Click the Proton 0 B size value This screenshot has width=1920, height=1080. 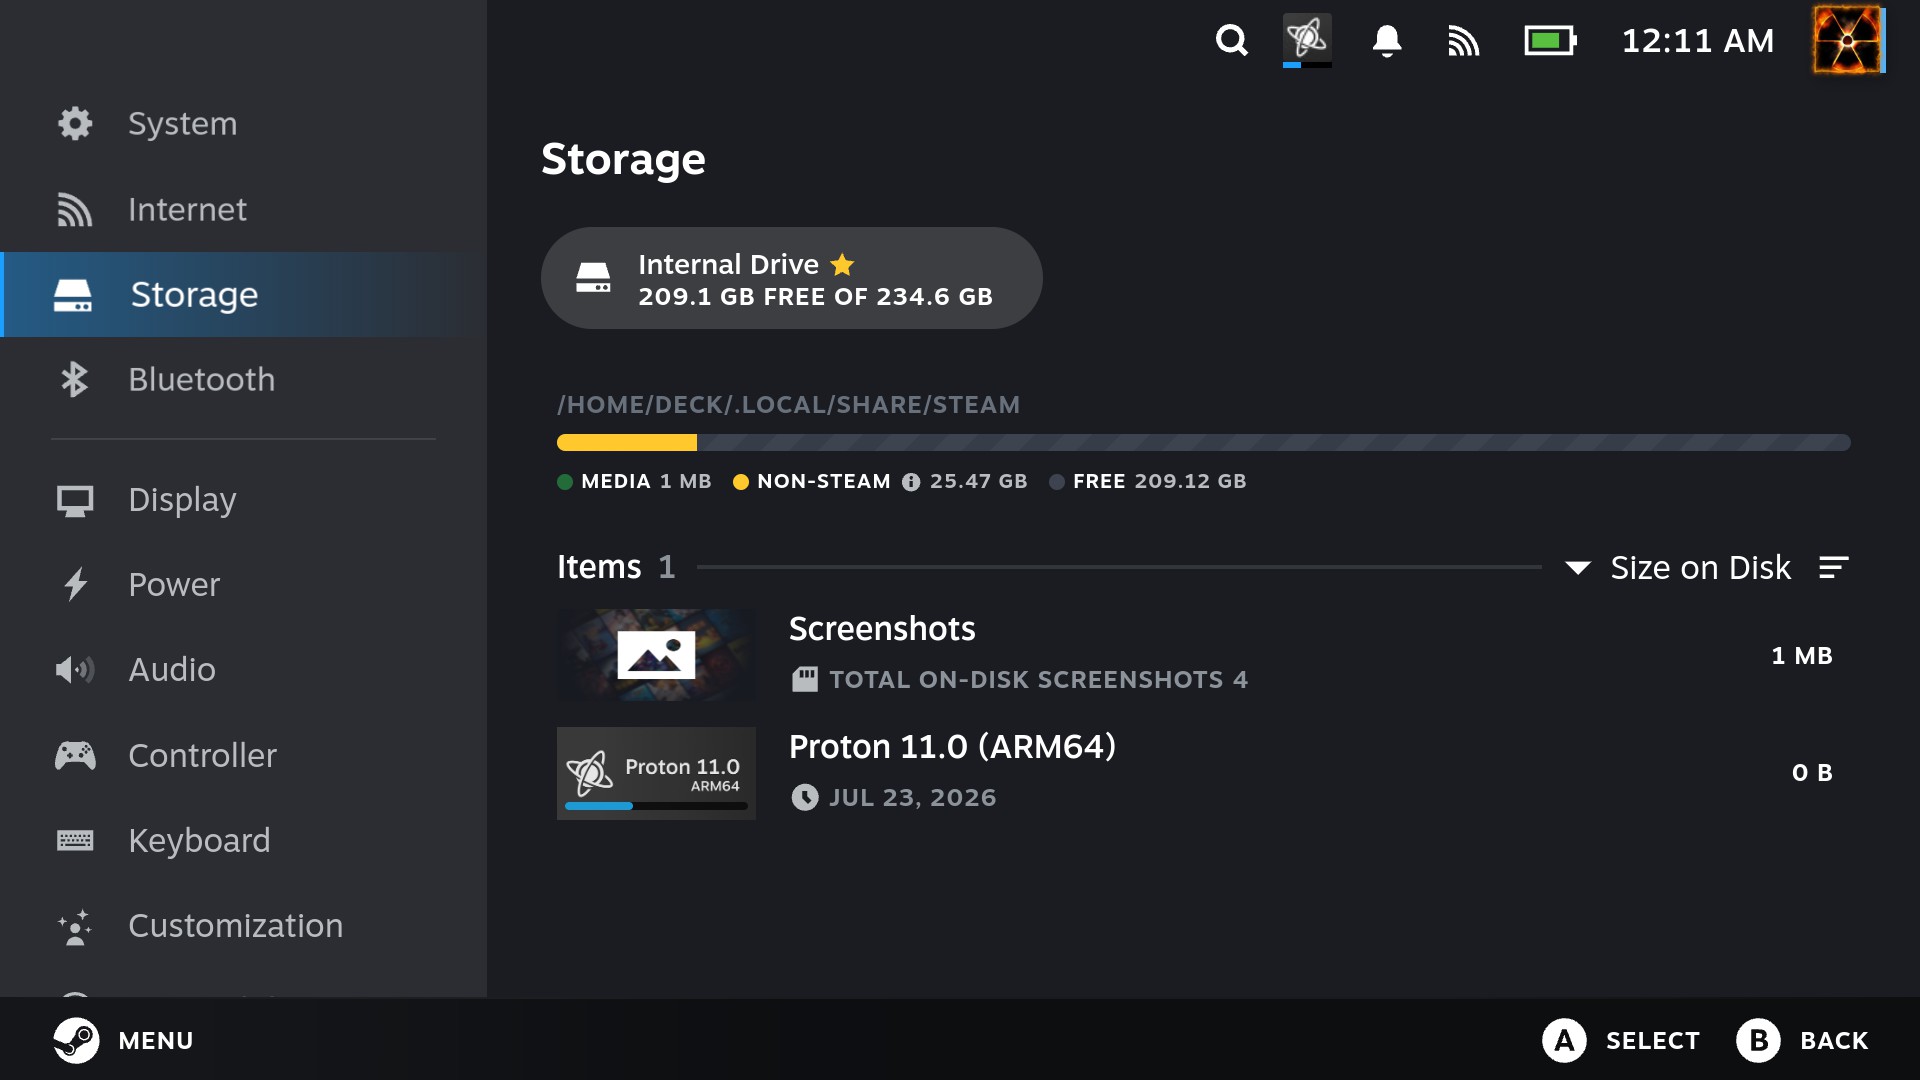(x=1812, y=773)
